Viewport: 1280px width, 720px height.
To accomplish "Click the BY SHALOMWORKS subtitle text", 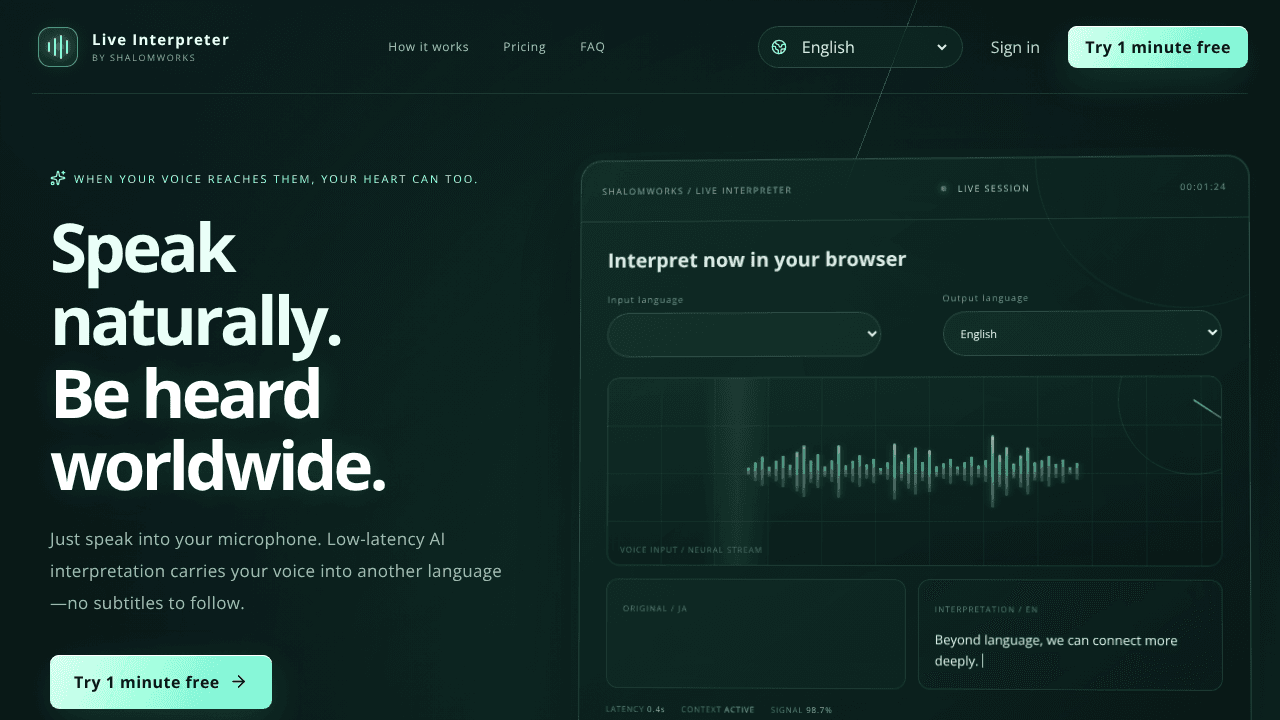I will tap(144, 58).
